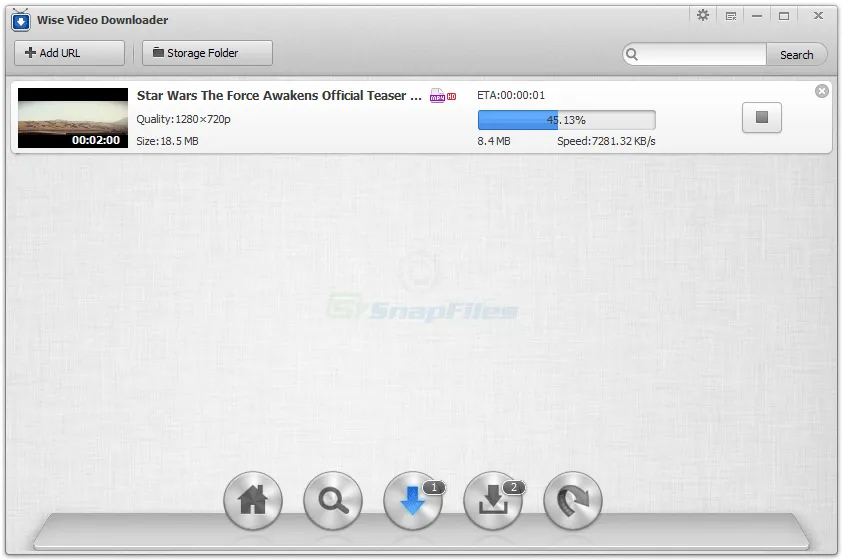Click the magnifier icon inside search box
The height and width of the screenshot is (560, 843).
click(x=632, y=55)
